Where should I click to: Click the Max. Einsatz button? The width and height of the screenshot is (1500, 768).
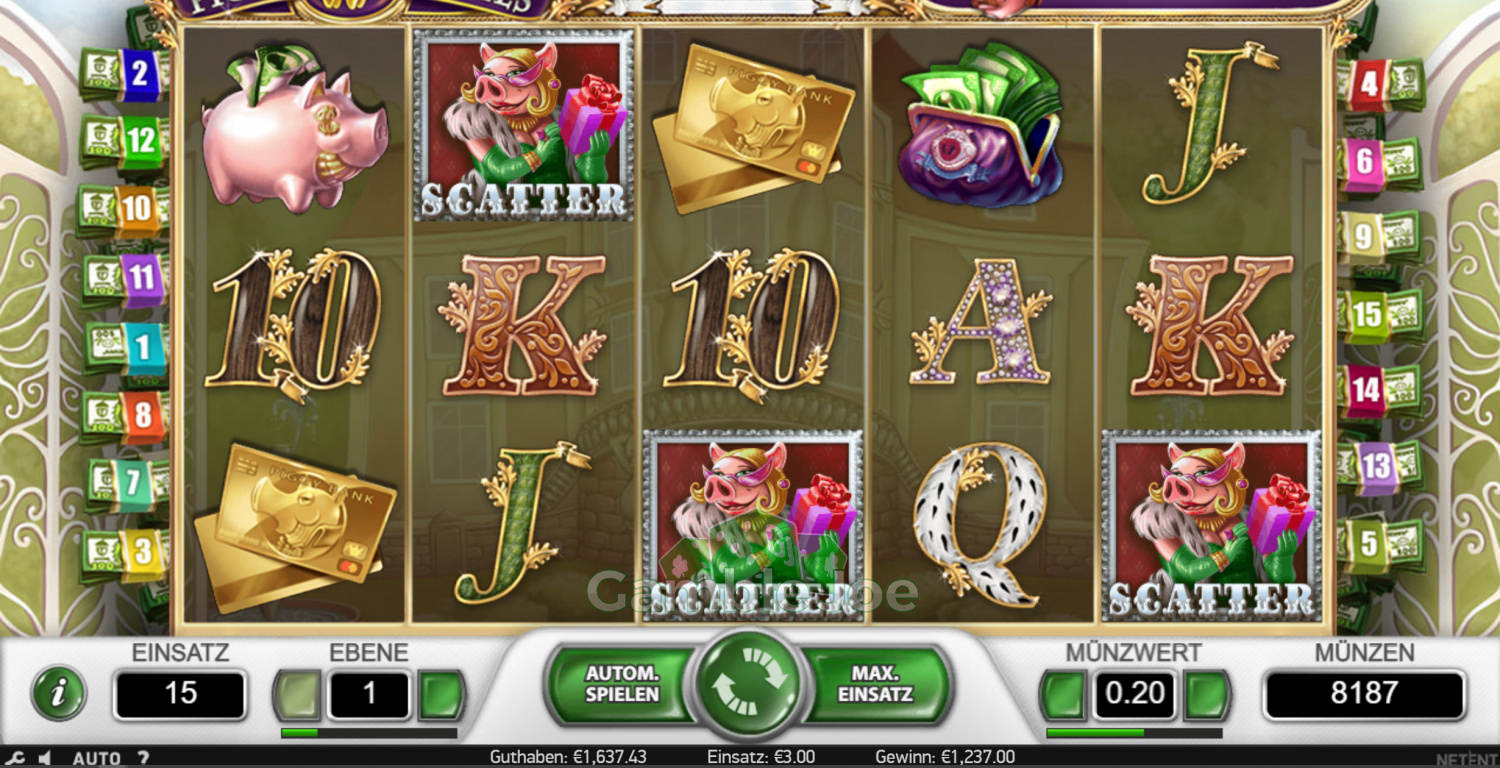point(875,684)
